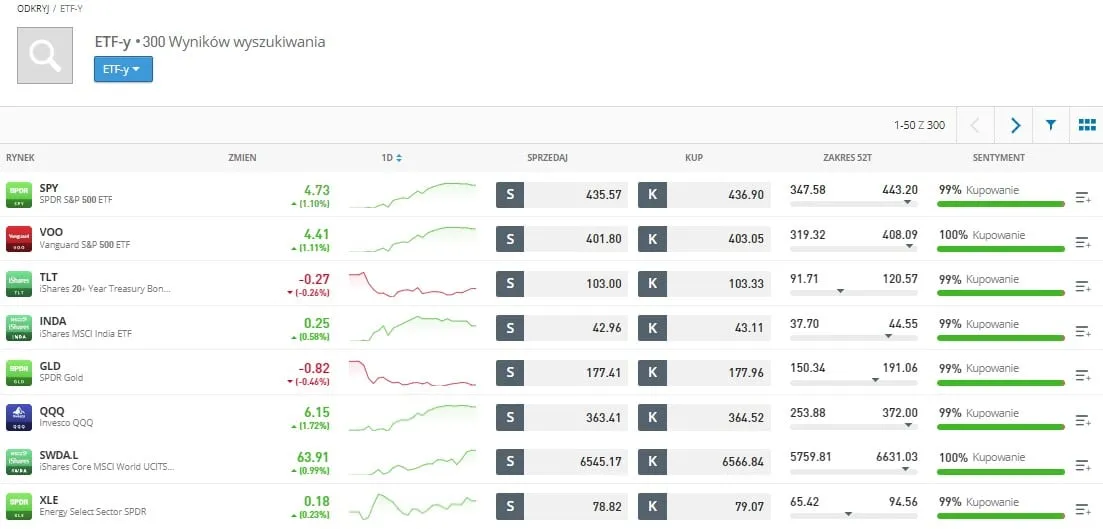Image resolution: width=1103 pixels, height=529 pixels.
Task: Buy GLD at 177.96
Action: click(704, 373)
